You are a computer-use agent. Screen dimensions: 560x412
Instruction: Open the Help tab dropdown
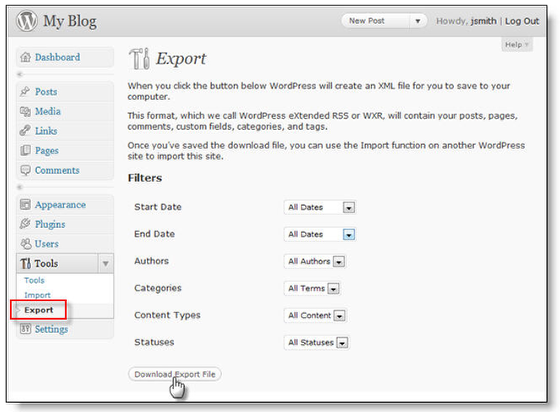tap(517, 45)
